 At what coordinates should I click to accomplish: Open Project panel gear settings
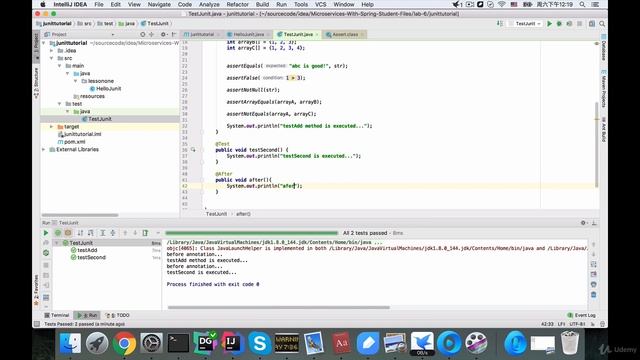click(x=163, y=35)
